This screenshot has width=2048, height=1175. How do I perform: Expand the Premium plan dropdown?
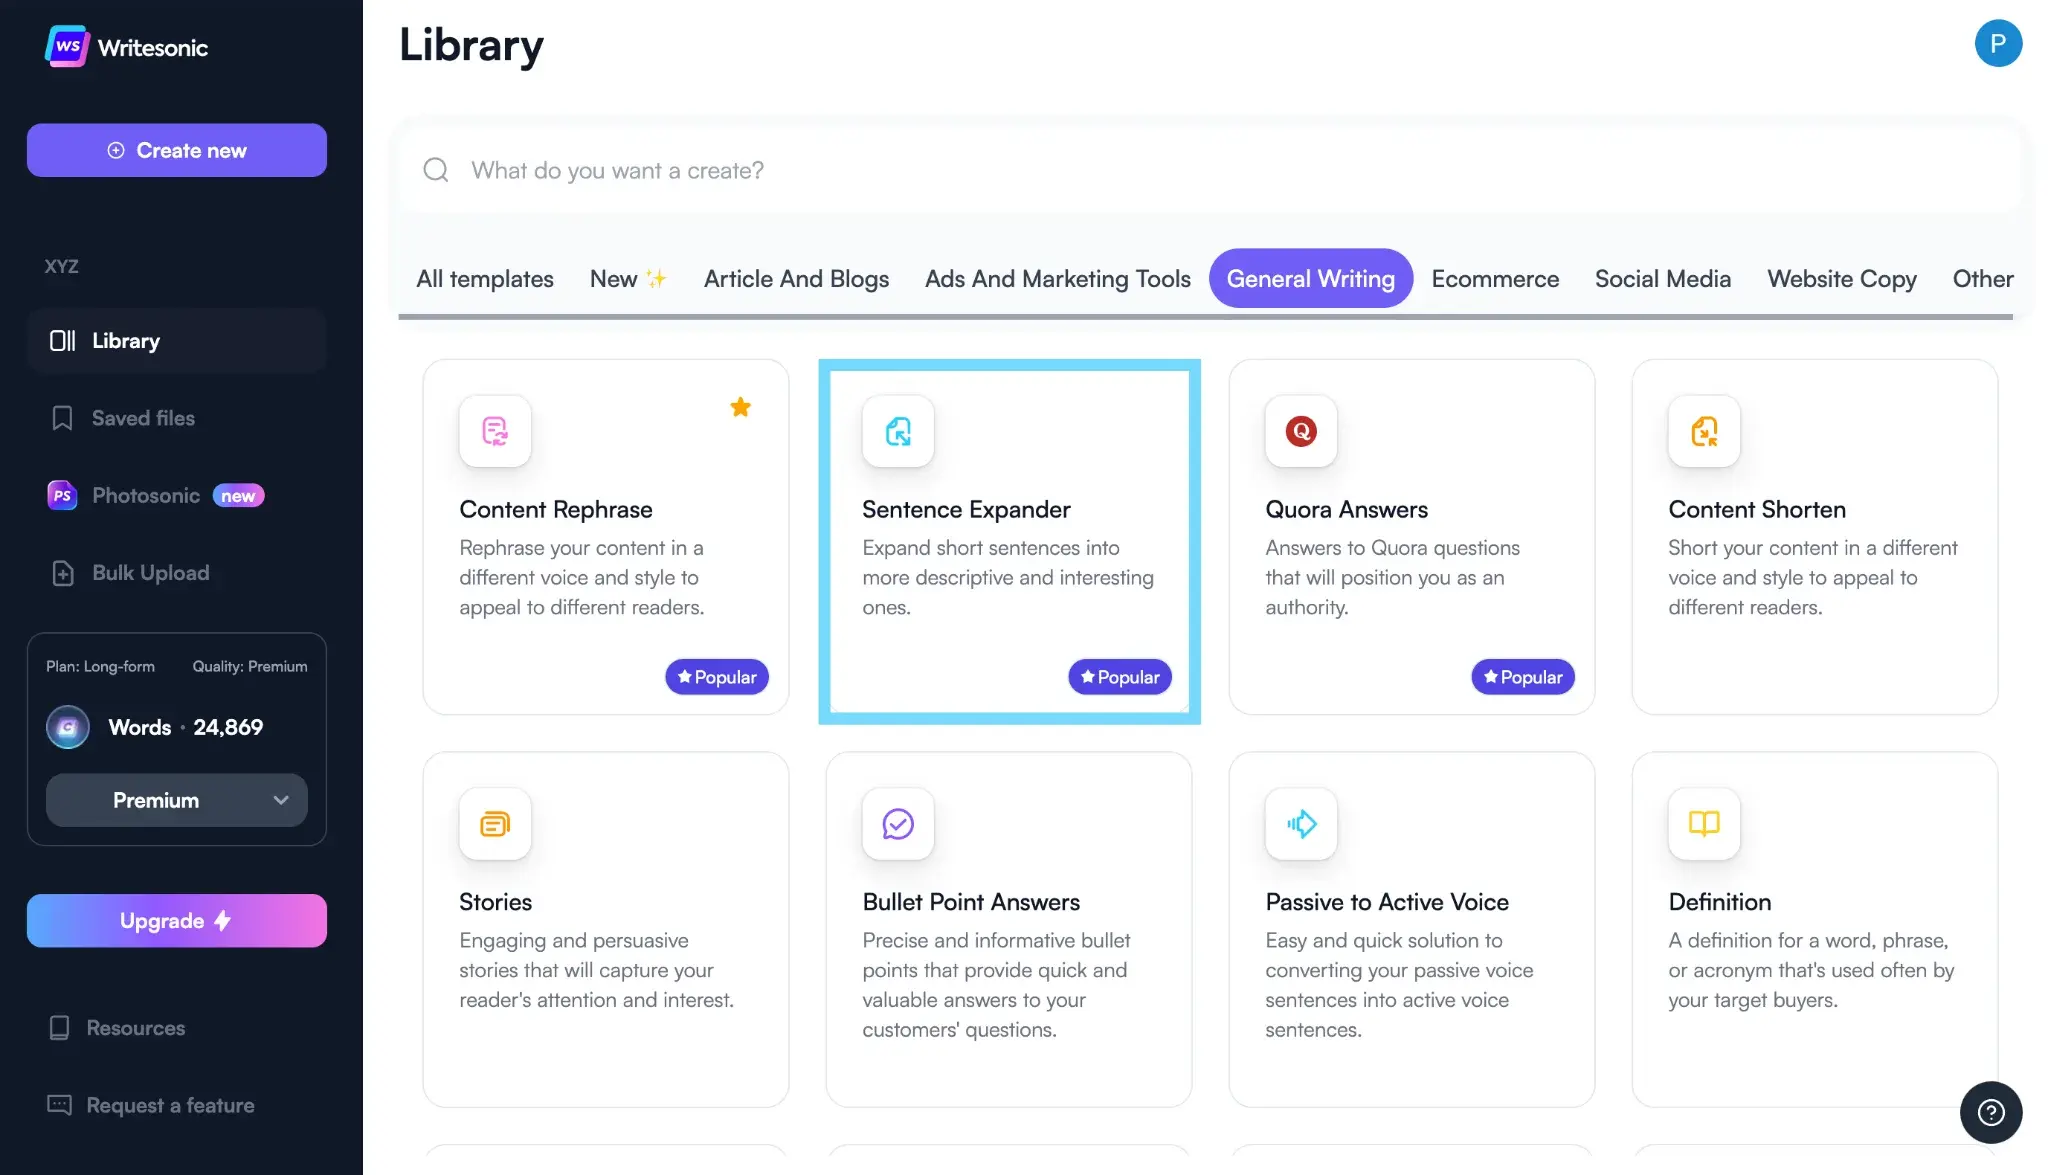176,800
